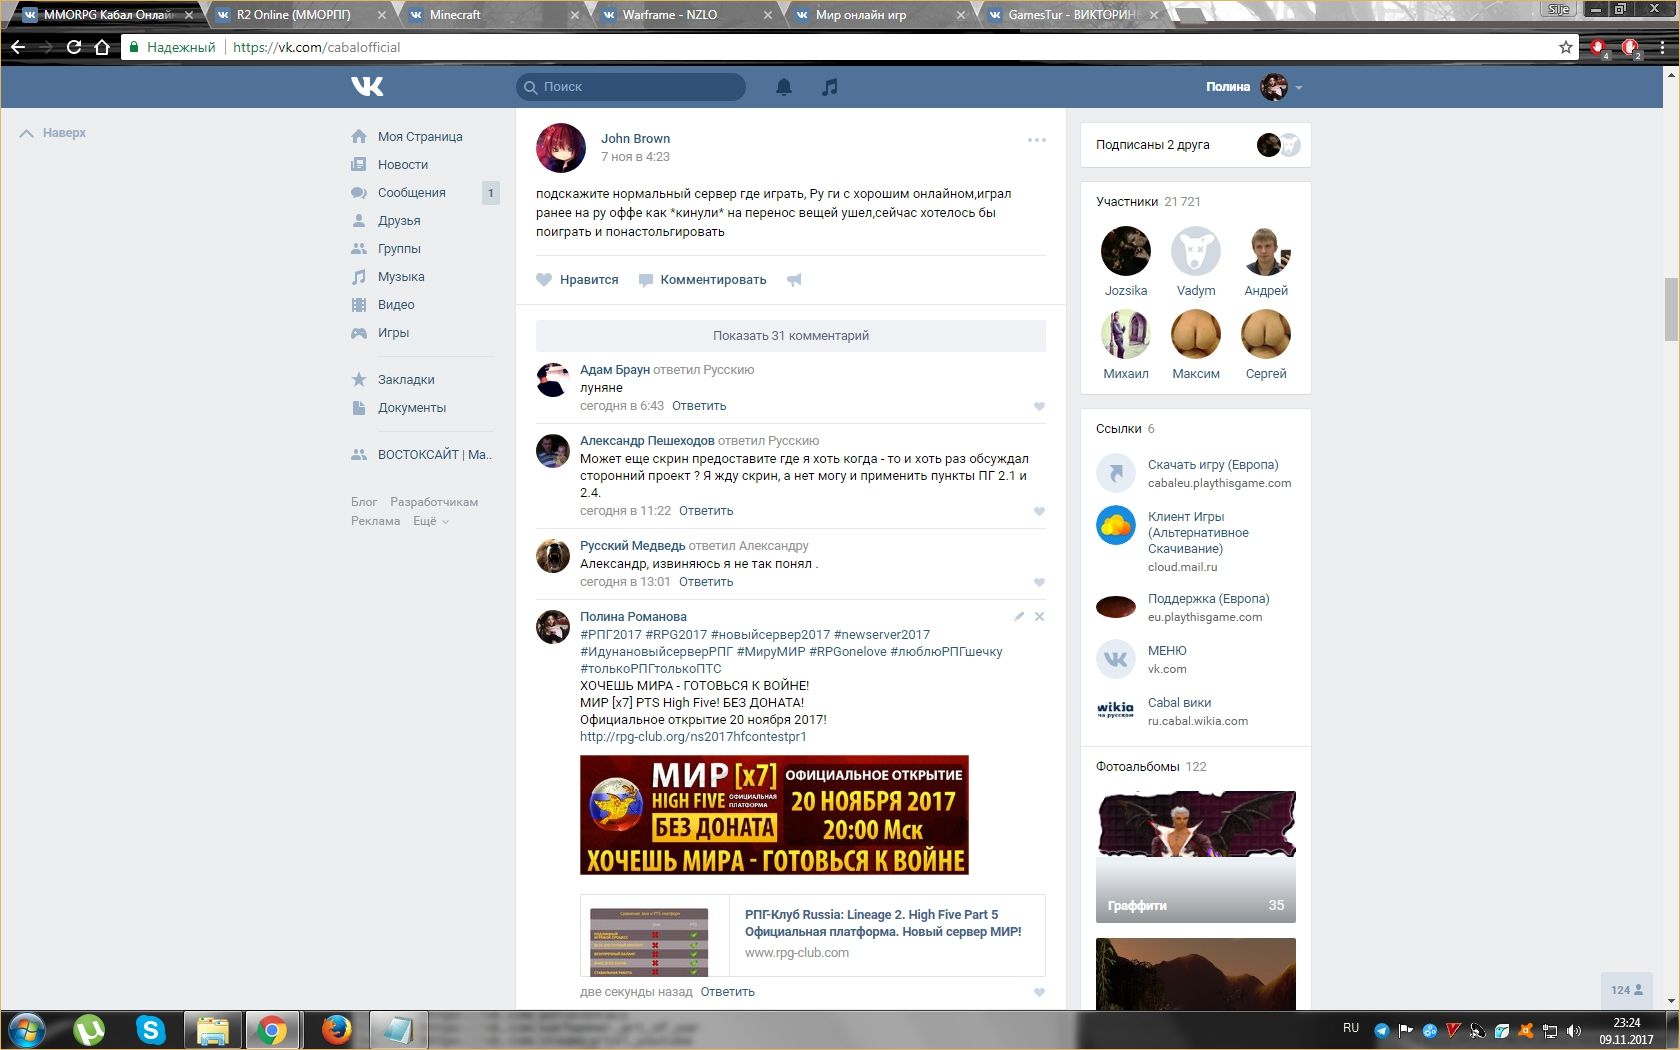
Task: Show 31 hidden comments
Action: (x=790, y=336)
